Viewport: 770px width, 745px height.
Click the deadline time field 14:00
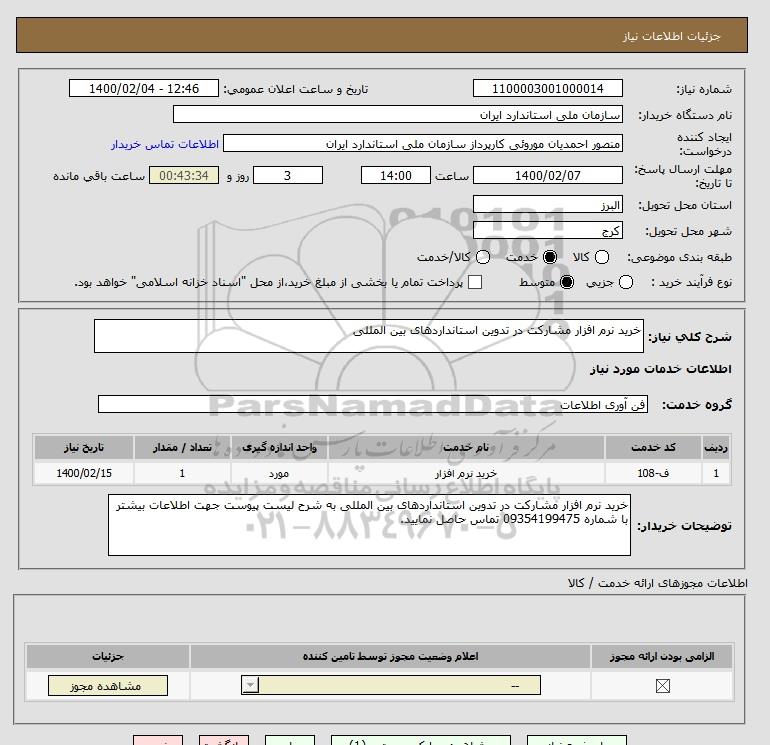[396, 175]
